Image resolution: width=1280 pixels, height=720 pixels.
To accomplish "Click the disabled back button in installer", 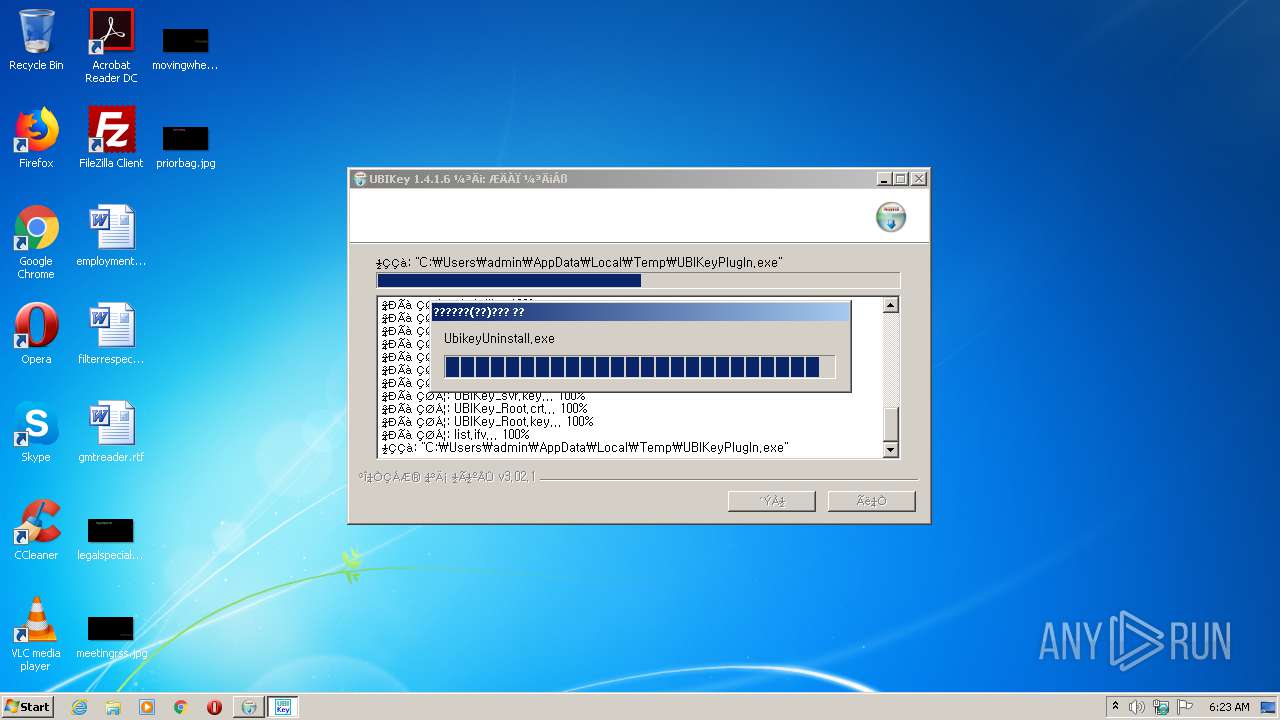I will point(772,501).
